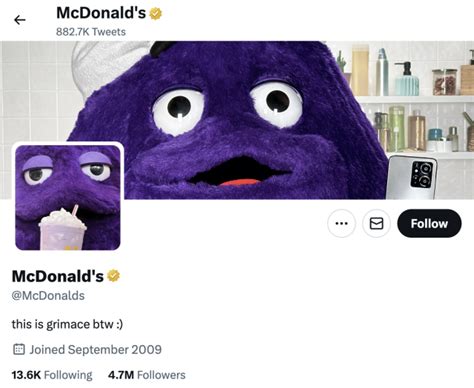The height and width of the screenshot is (388, 474).
Task: Click the calendar icon next to Joined date
Action: tap(19, 349)
